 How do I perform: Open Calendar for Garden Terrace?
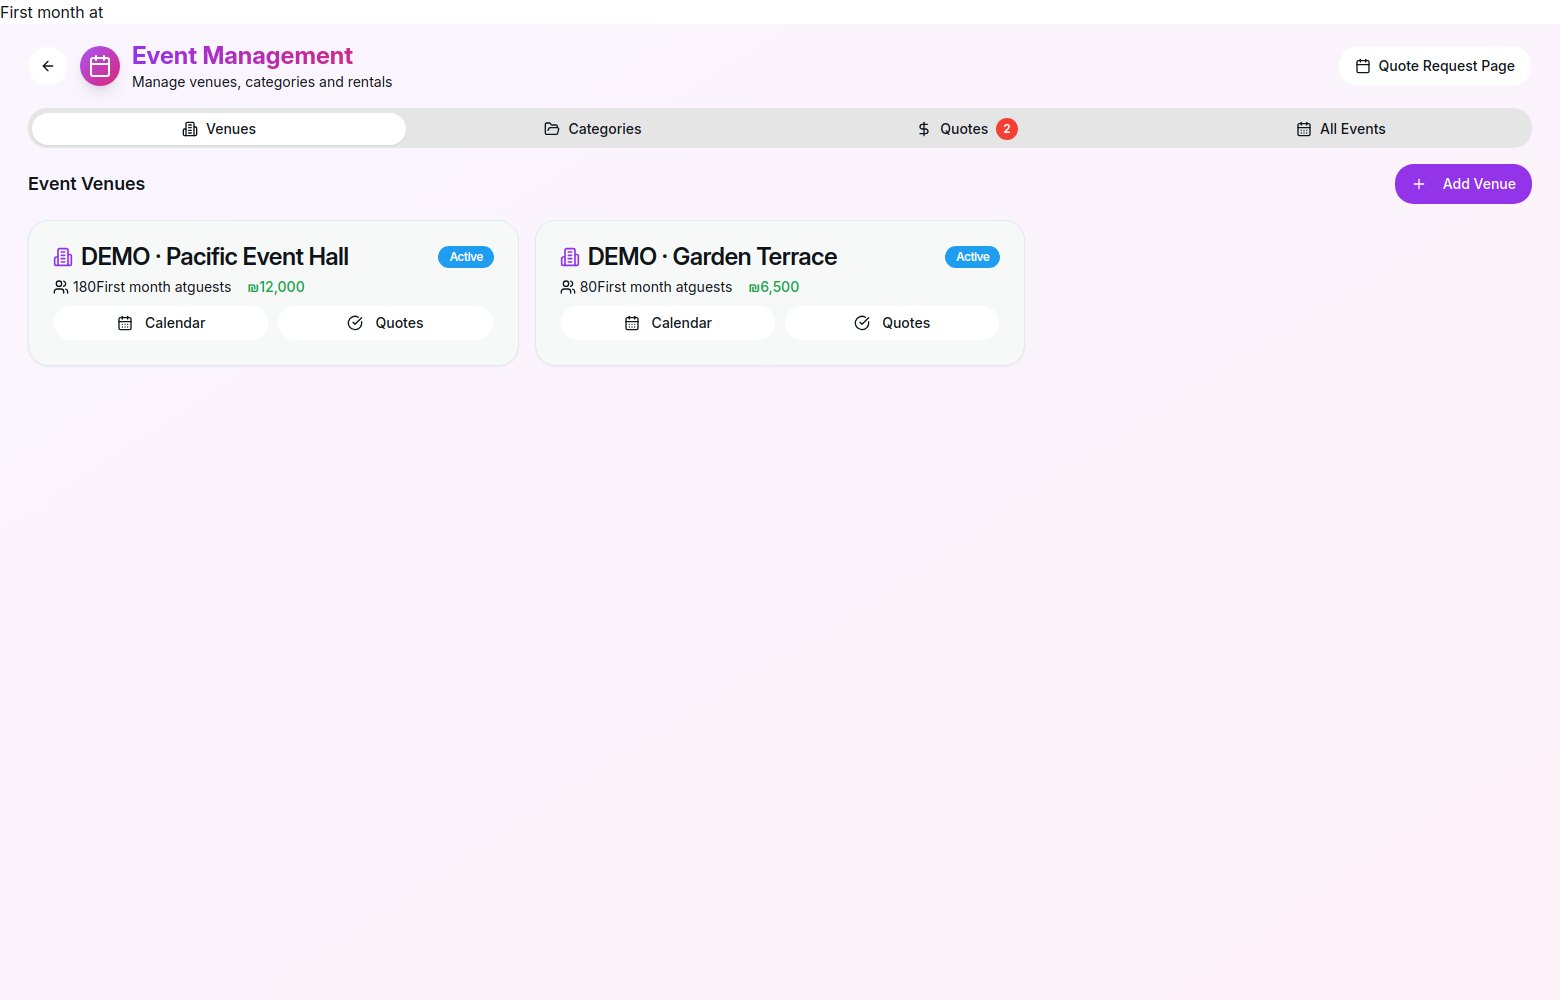tap(668, 323)
